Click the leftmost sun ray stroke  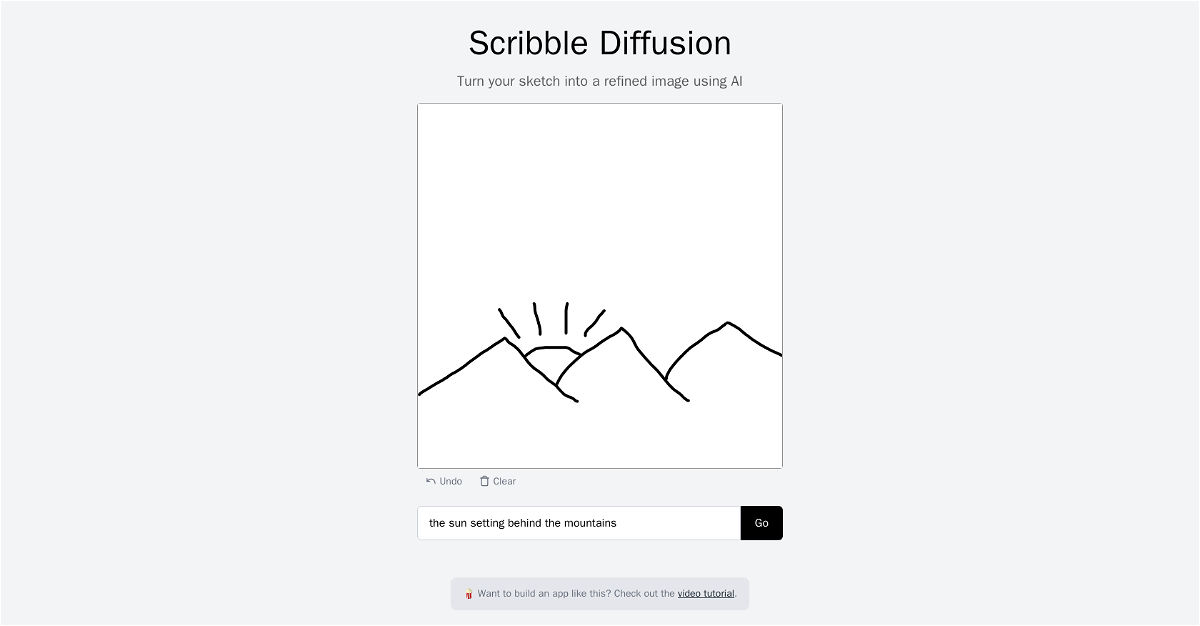coord(509,323)
